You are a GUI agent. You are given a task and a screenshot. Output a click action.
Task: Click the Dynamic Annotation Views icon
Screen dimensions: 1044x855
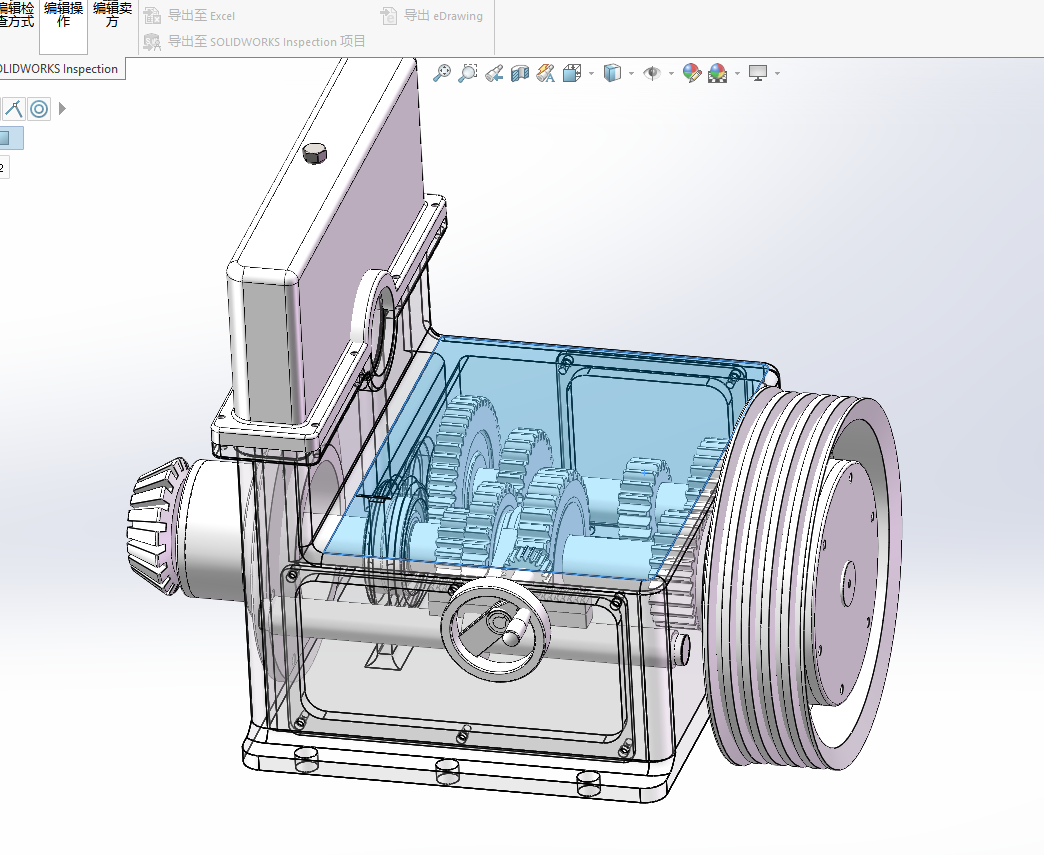point(546,73)
